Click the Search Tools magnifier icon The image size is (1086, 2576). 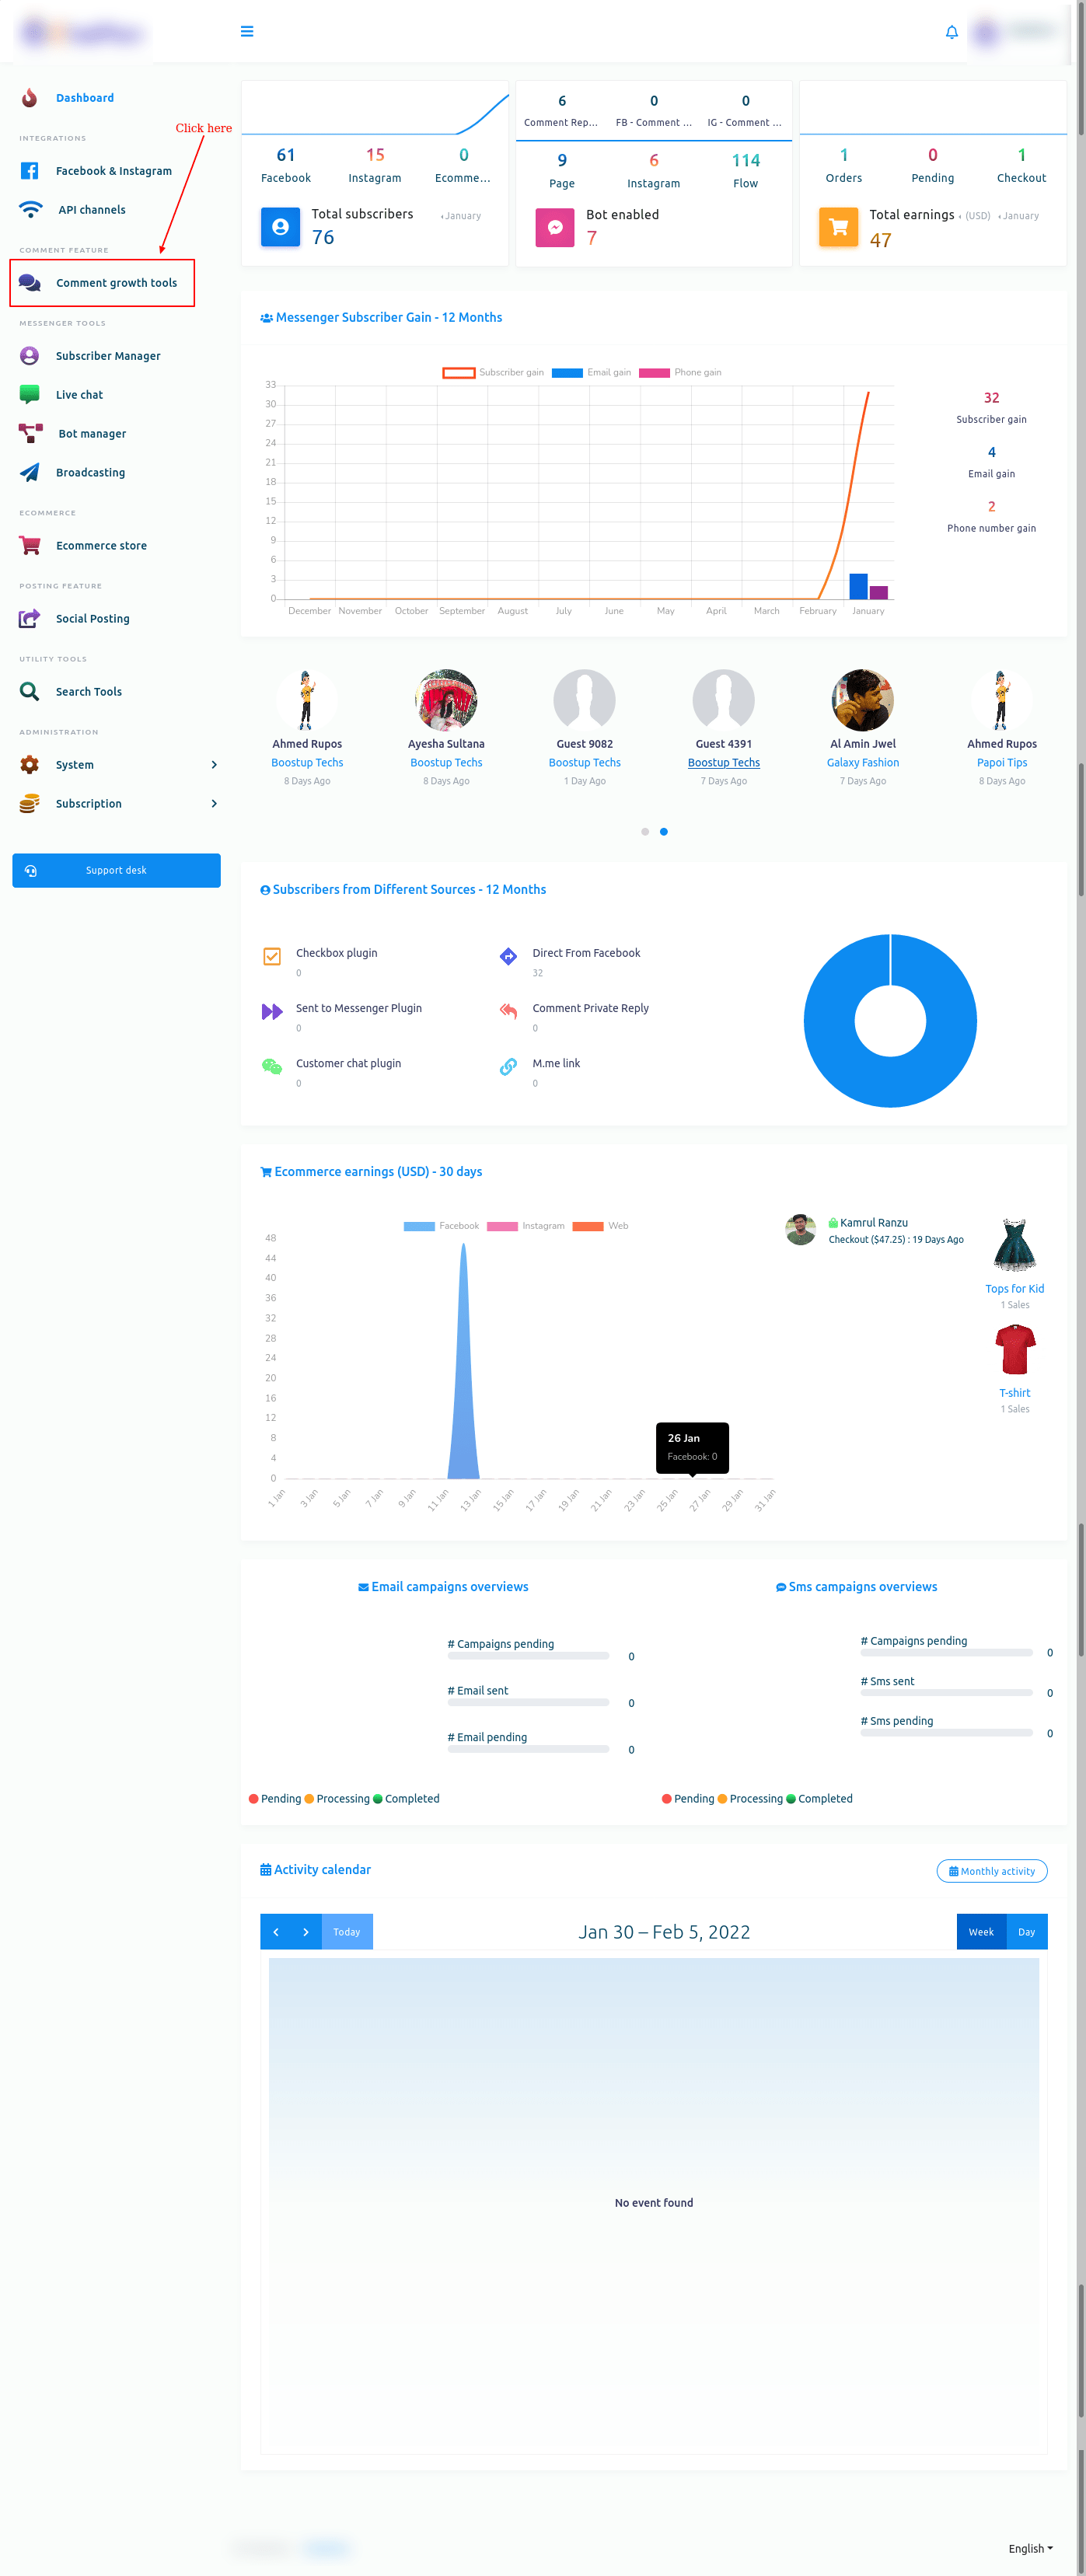[x=30, y=691]
